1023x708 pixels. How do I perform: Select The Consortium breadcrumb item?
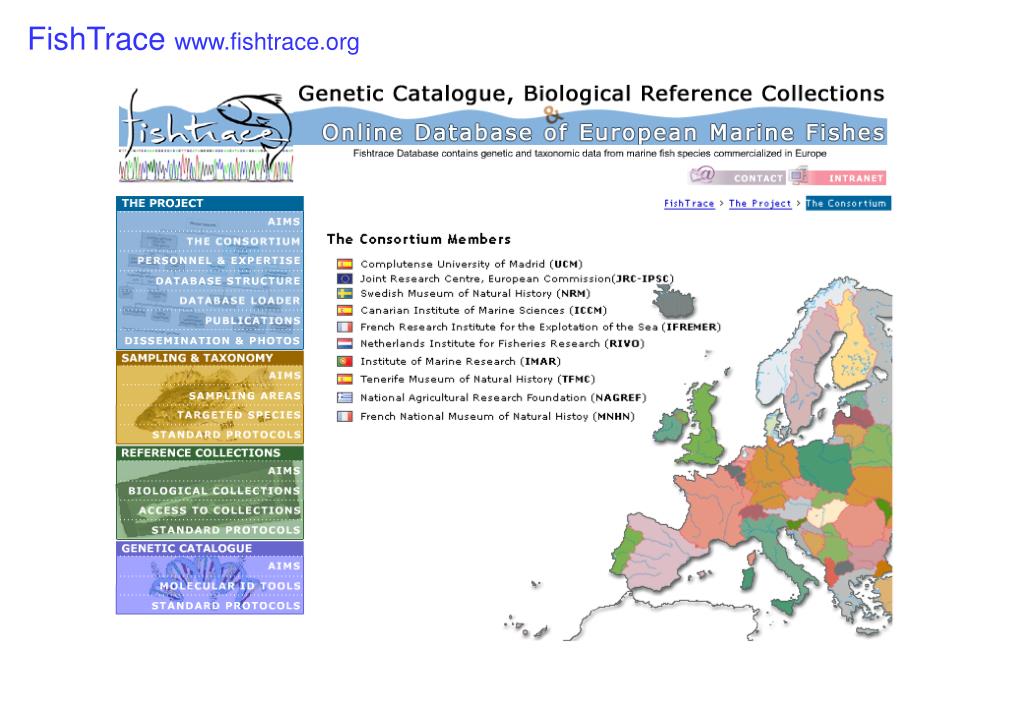(848, 204)
